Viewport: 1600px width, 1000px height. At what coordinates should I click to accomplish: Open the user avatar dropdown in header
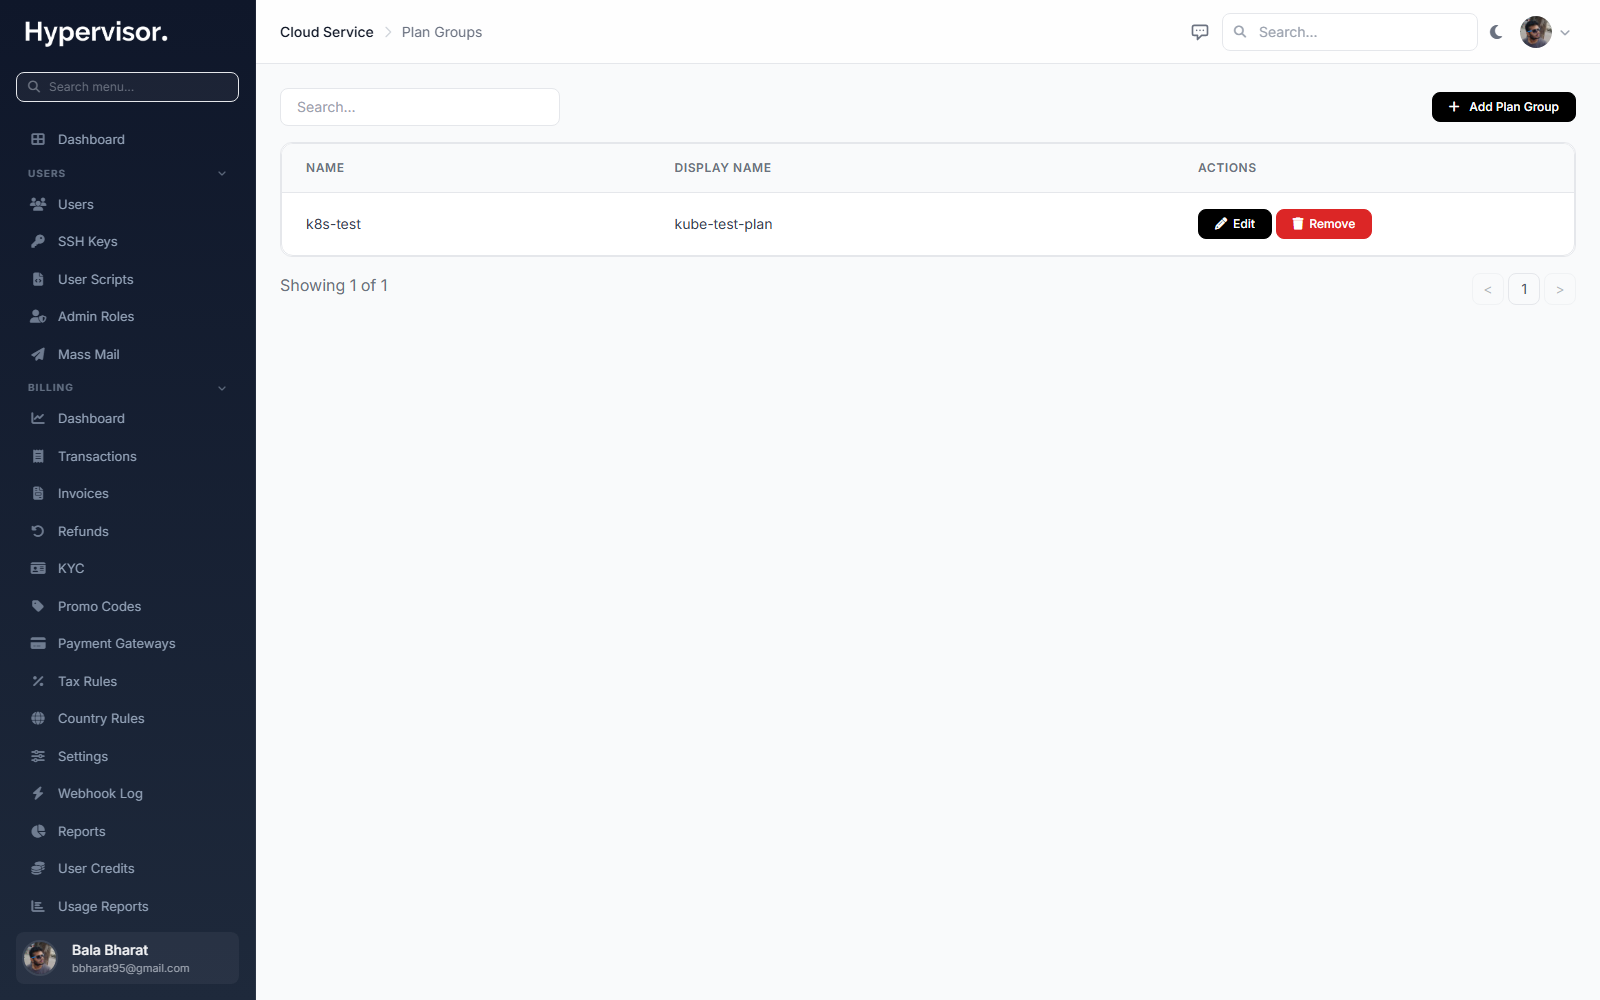[x=1545, y=32]
